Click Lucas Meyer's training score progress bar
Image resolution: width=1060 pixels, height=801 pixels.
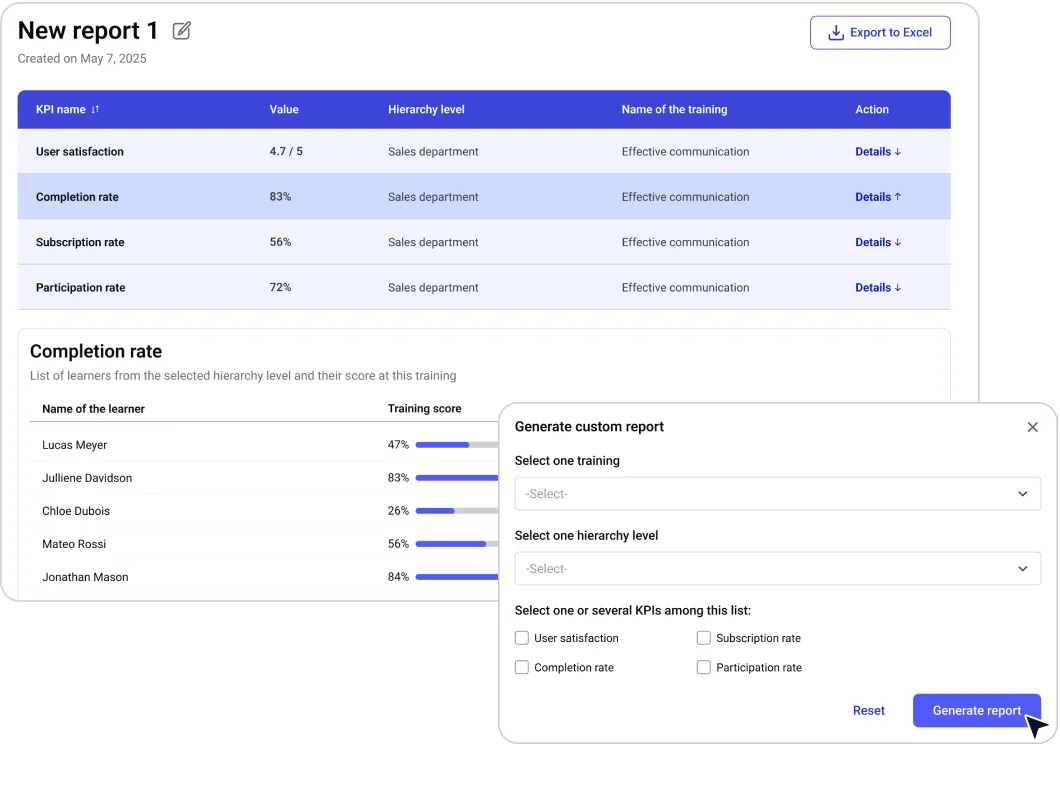click(457, 445)
